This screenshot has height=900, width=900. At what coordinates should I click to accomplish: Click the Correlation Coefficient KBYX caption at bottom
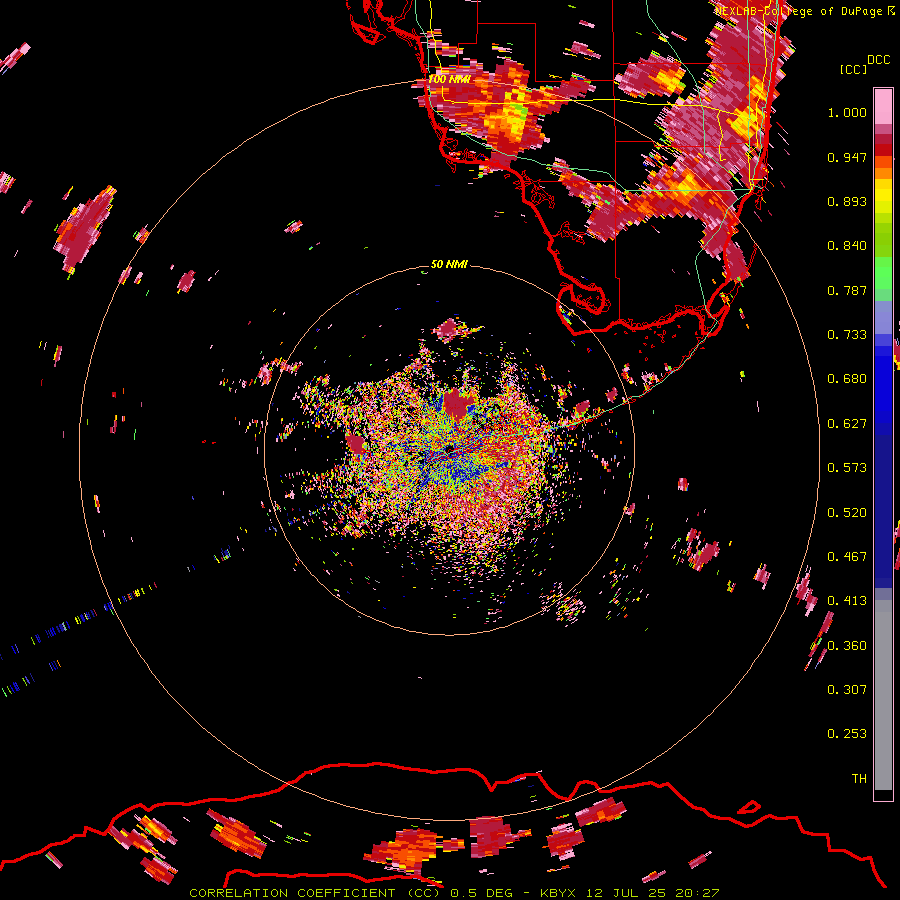click(454, 893)
